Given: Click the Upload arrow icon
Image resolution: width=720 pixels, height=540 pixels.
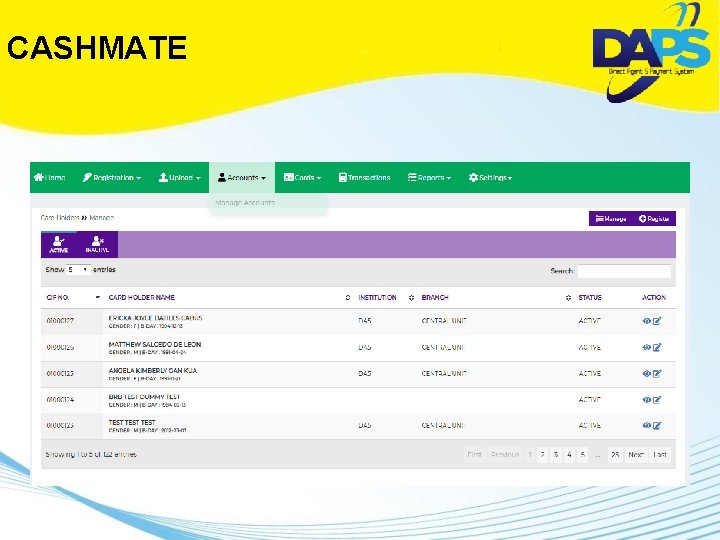Looking at the screenshot, I should click(163, 177).
